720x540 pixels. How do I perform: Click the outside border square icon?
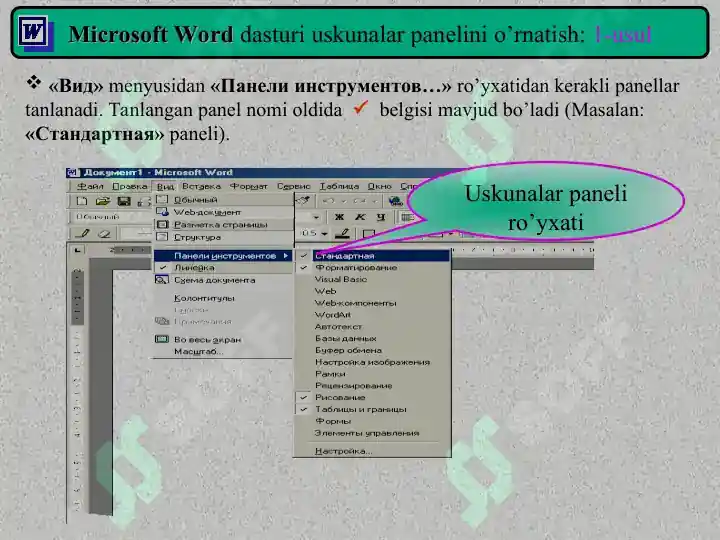369,233
